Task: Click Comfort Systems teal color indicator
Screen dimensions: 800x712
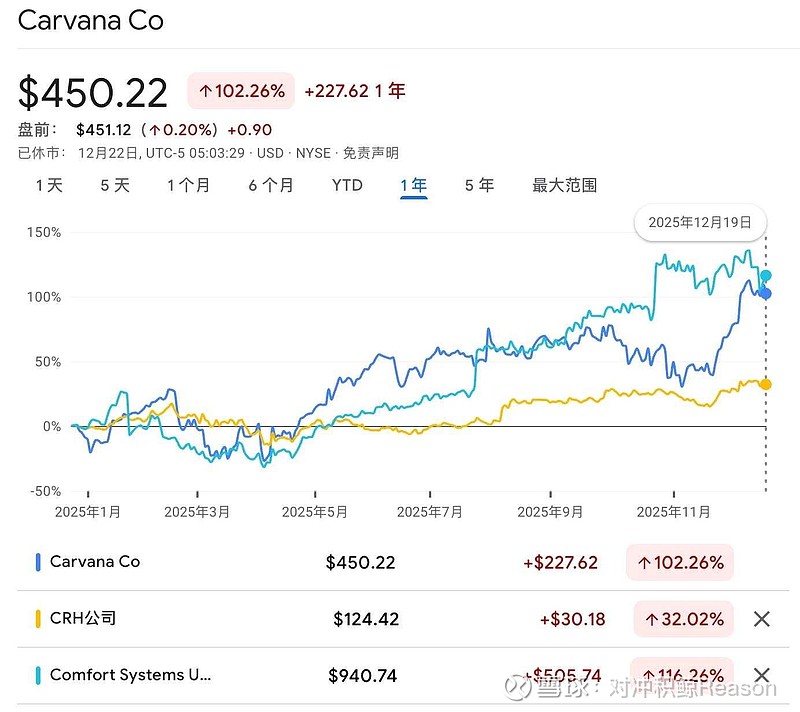Action: point(38,675)
